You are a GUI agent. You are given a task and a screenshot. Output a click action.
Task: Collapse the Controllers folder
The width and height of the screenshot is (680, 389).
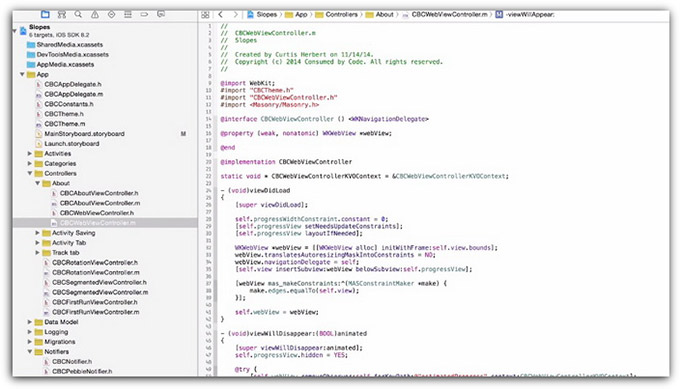pyautogui.click(x=29, y=173)
